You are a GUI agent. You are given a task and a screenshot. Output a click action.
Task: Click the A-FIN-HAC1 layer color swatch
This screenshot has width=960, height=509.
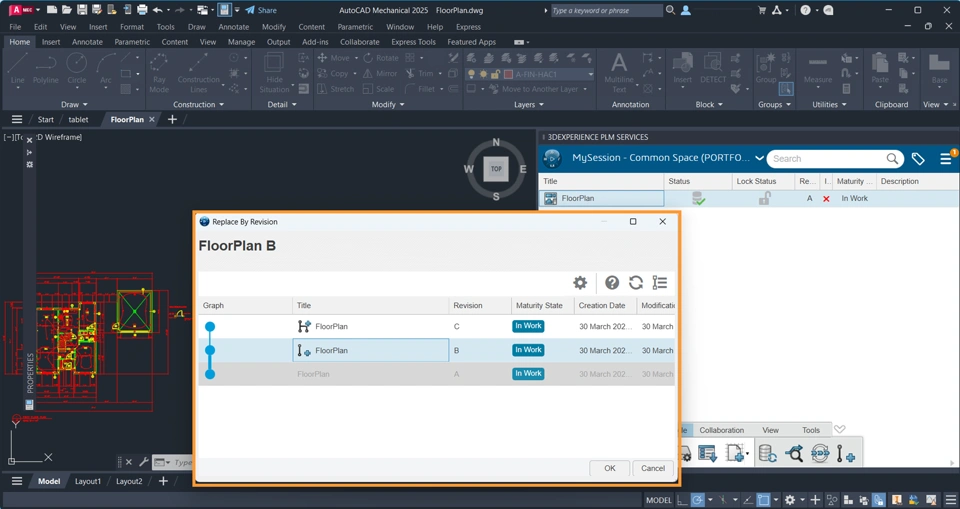[x=508, y=74]
